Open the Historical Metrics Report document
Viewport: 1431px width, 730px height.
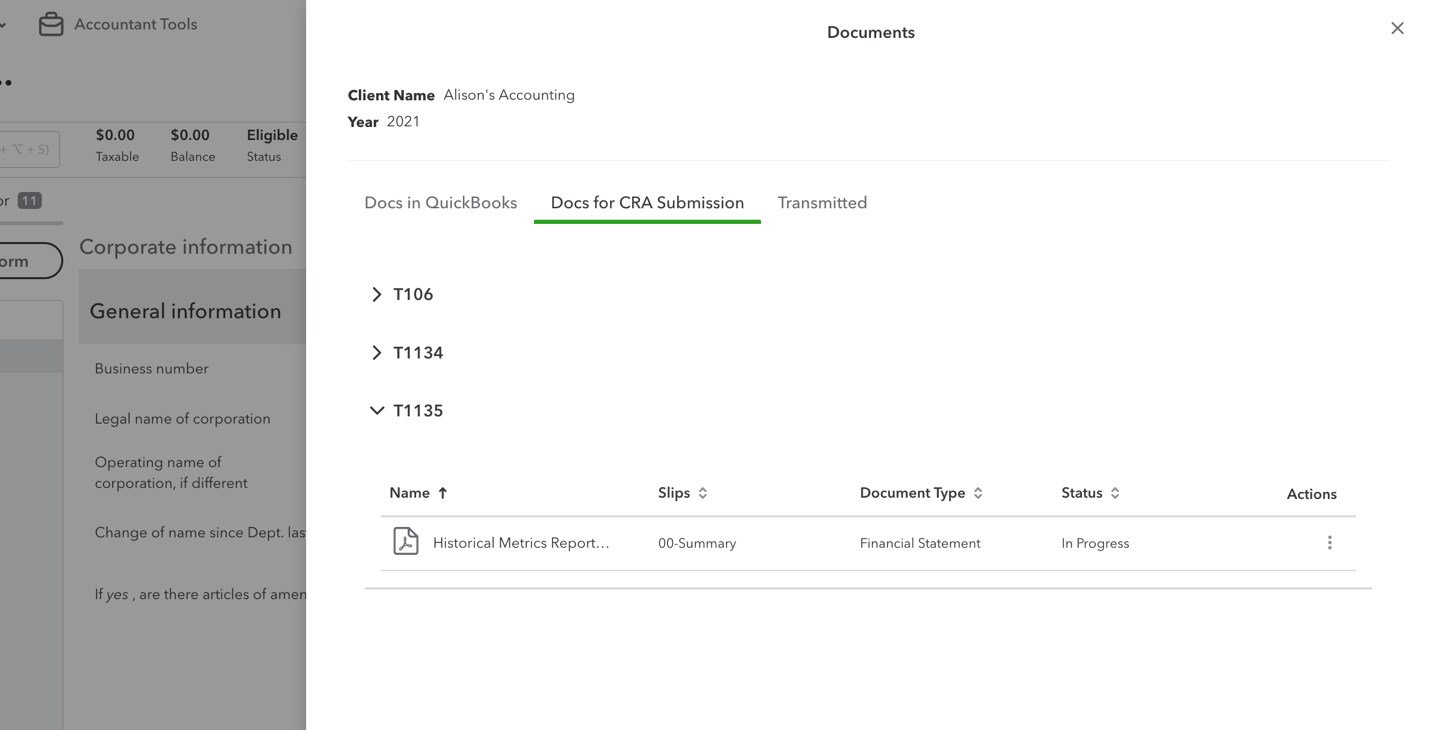[520, 542]
